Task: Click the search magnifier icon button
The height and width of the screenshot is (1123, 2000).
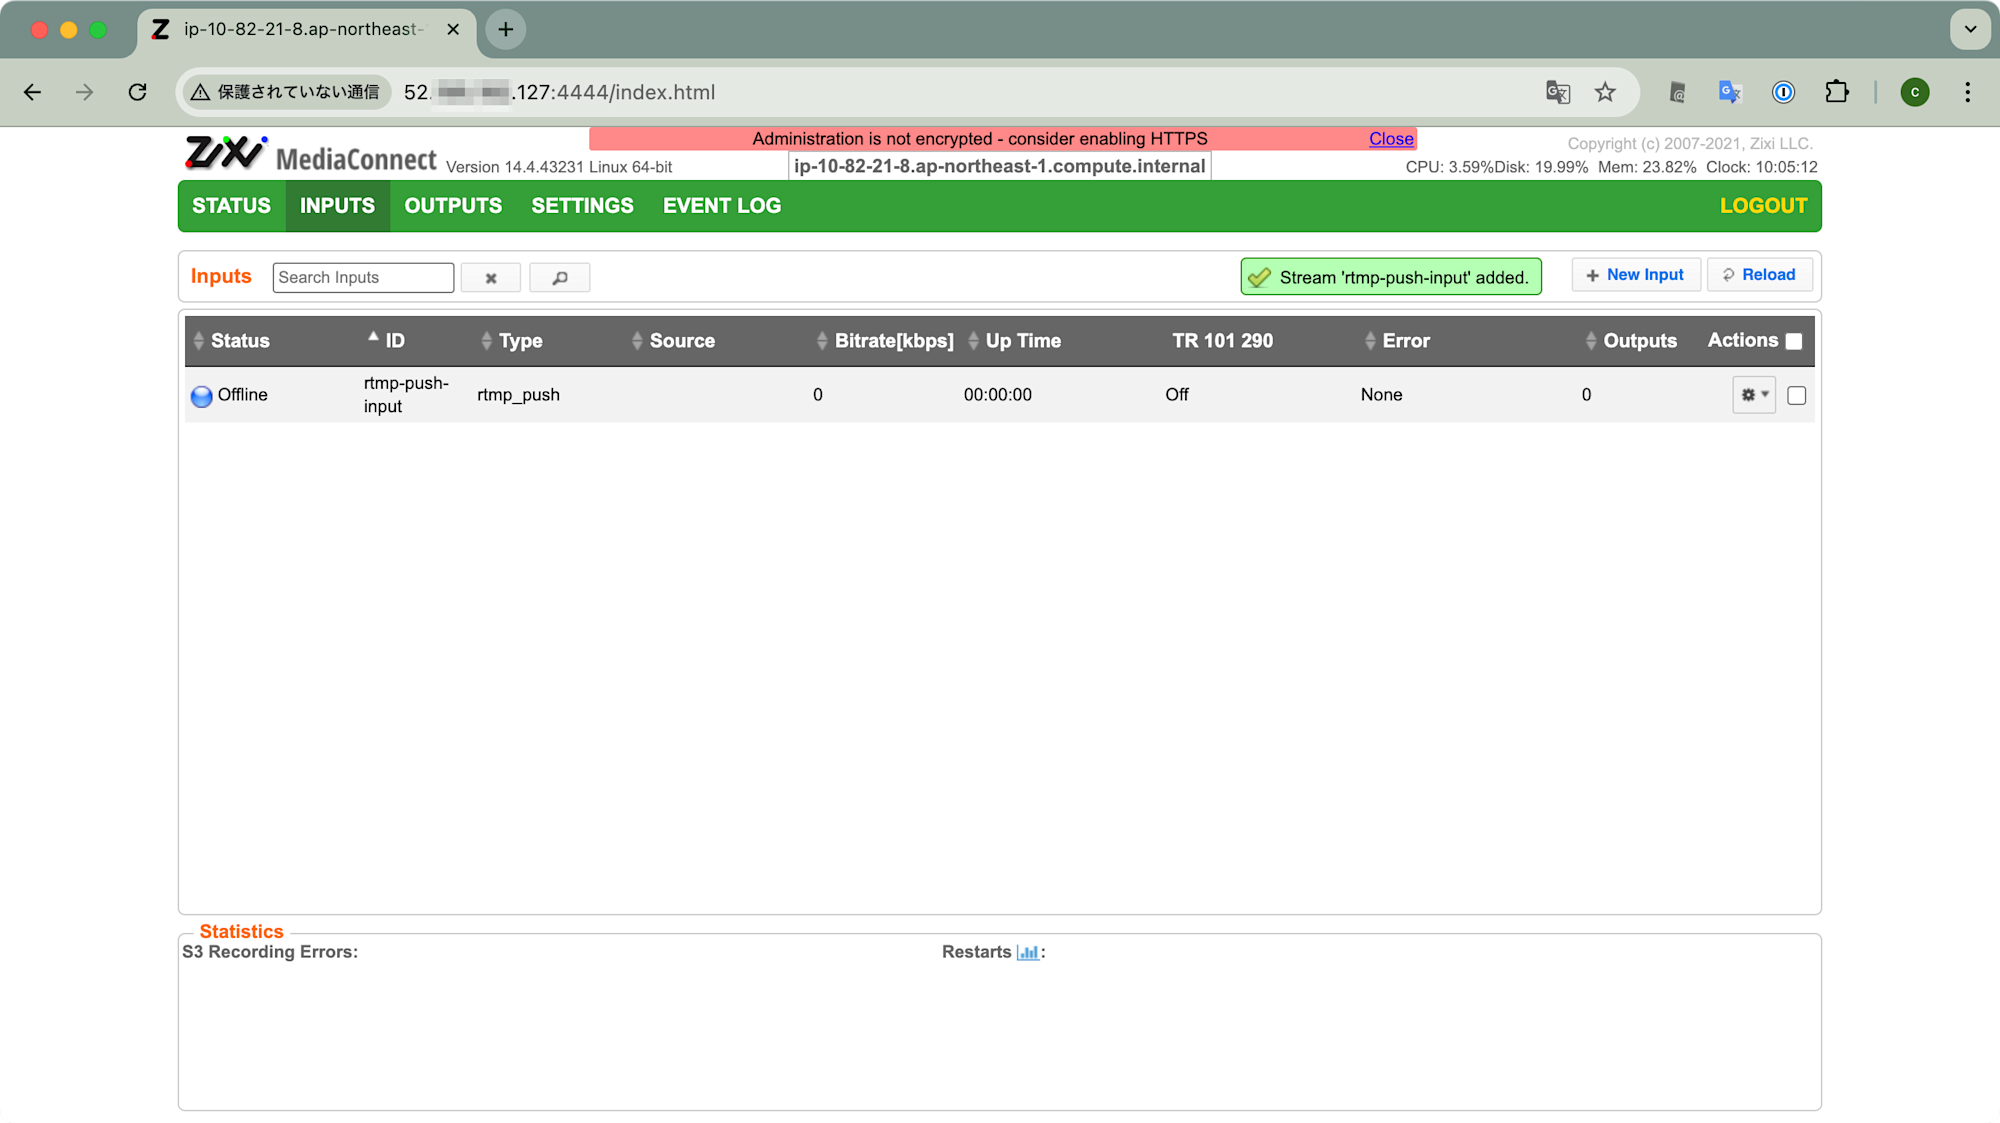Action: click(559, 277)
